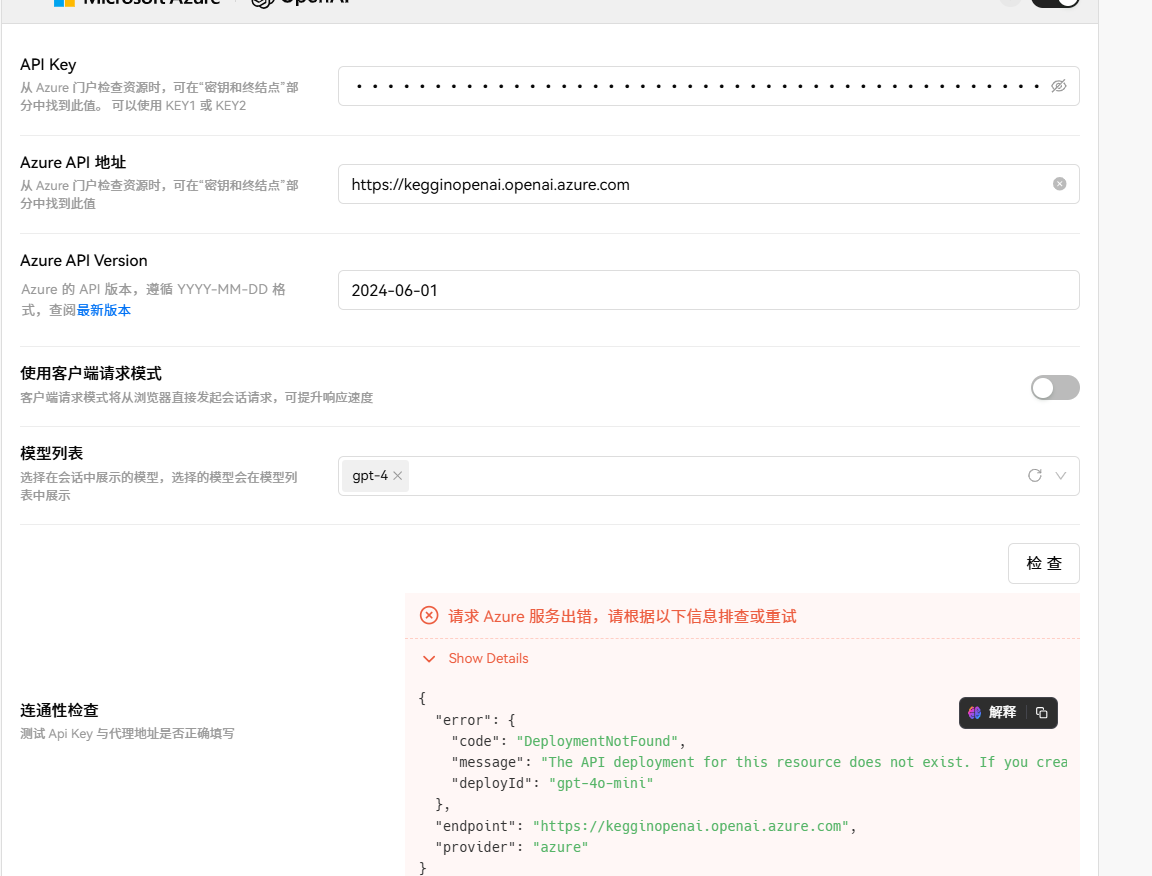The image size is (1152, 876).
Task: Click the 模型列表 section title
Action: [51, 453]
